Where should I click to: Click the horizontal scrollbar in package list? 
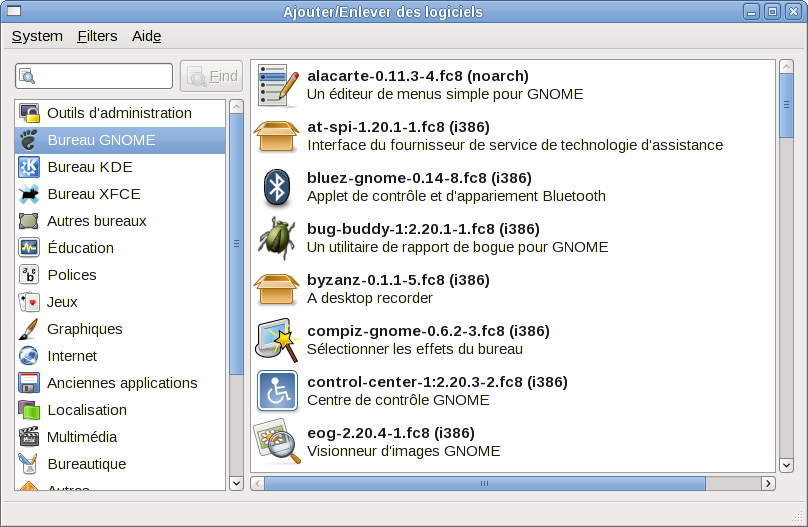(484, 483)
